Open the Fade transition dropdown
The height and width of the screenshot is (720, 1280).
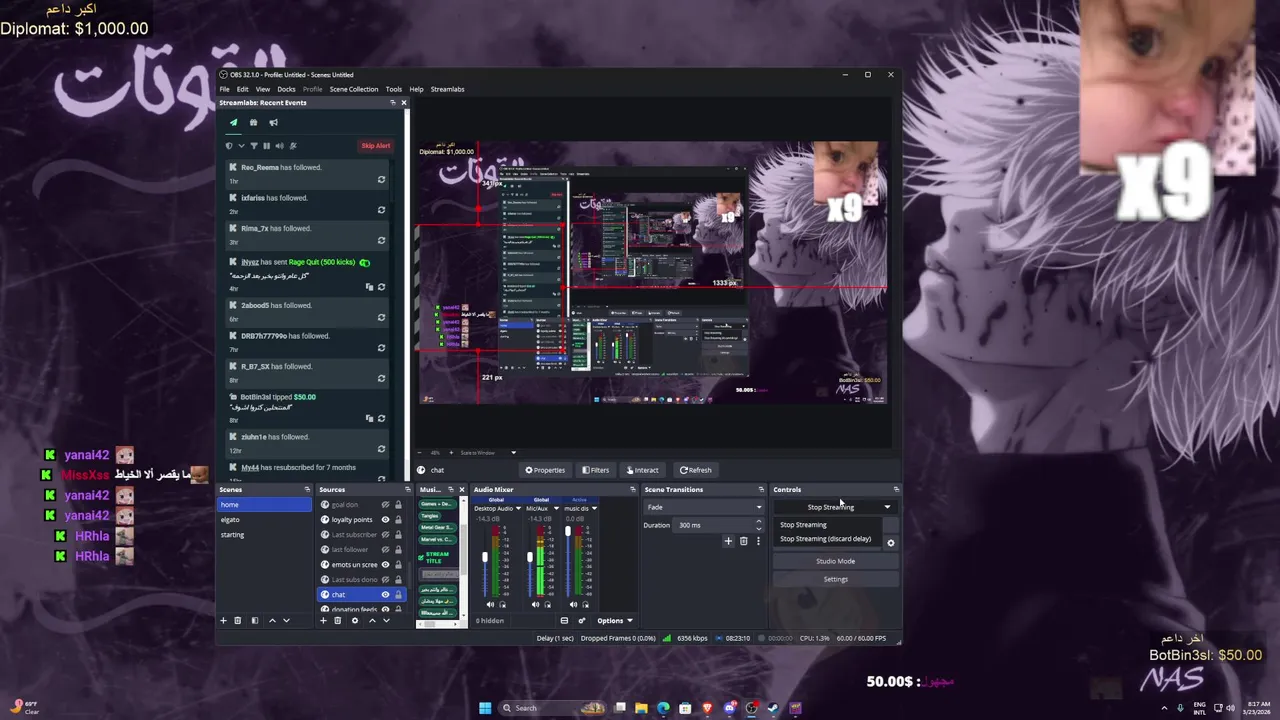[x=704, y=507]
